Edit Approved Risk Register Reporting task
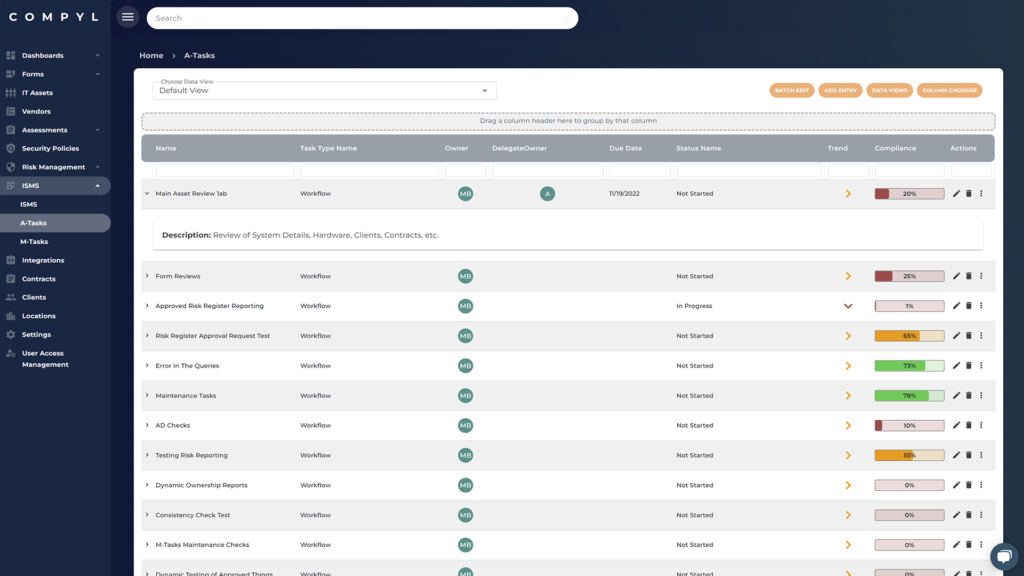Image resolution: width=1024 pixels, height=576 pixels. (x=956, y=306)
